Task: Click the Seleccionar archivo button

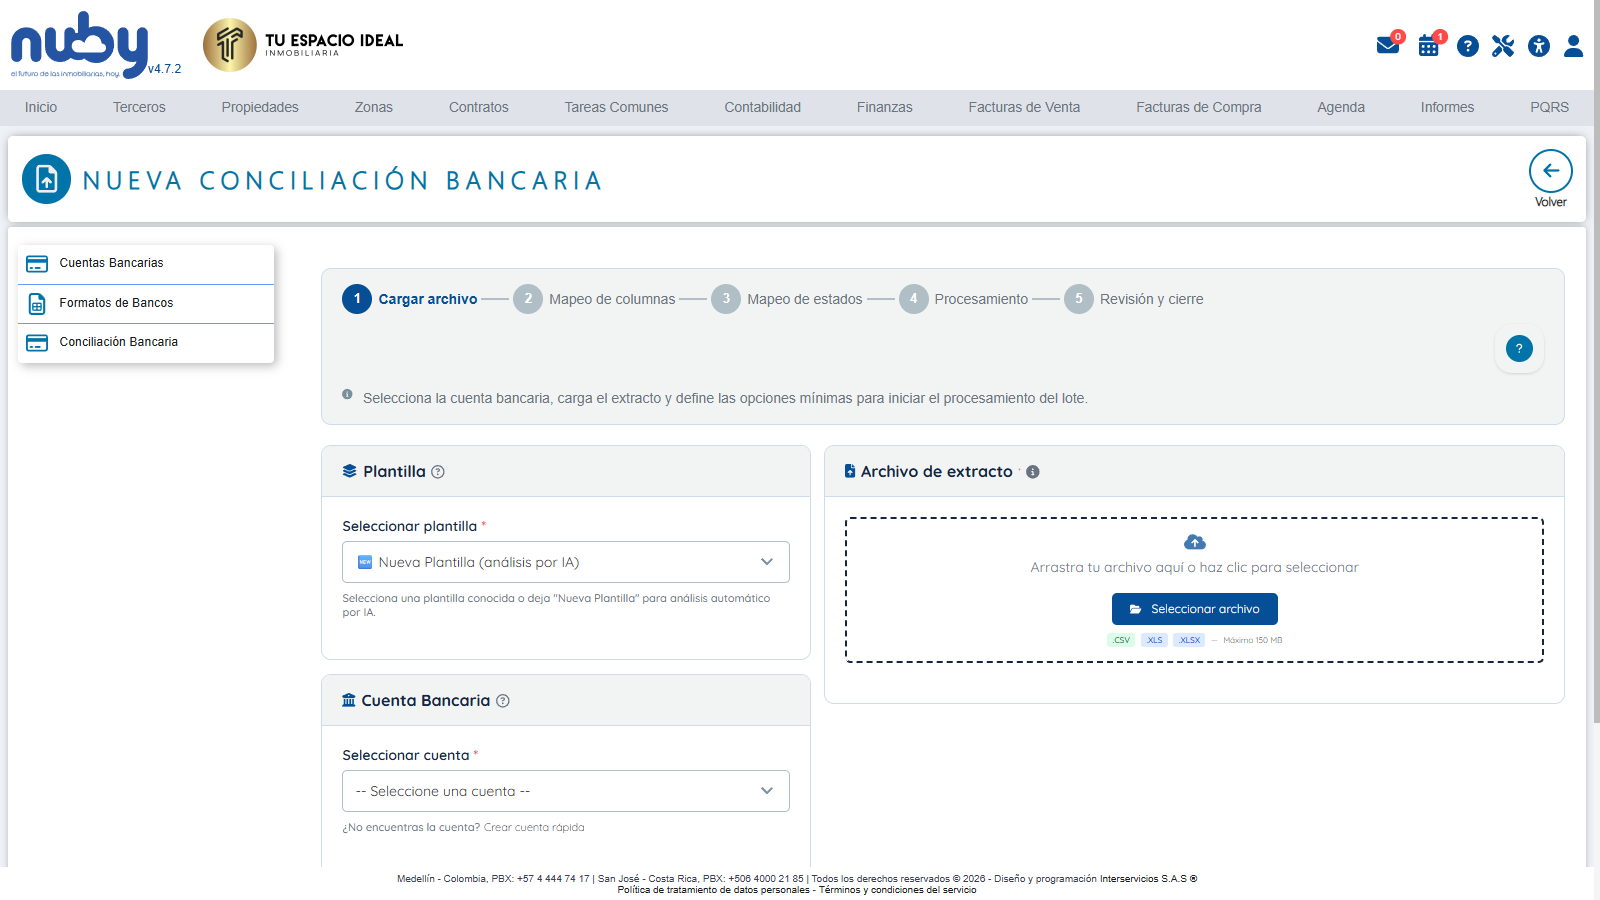Action: pos(1195,609)
